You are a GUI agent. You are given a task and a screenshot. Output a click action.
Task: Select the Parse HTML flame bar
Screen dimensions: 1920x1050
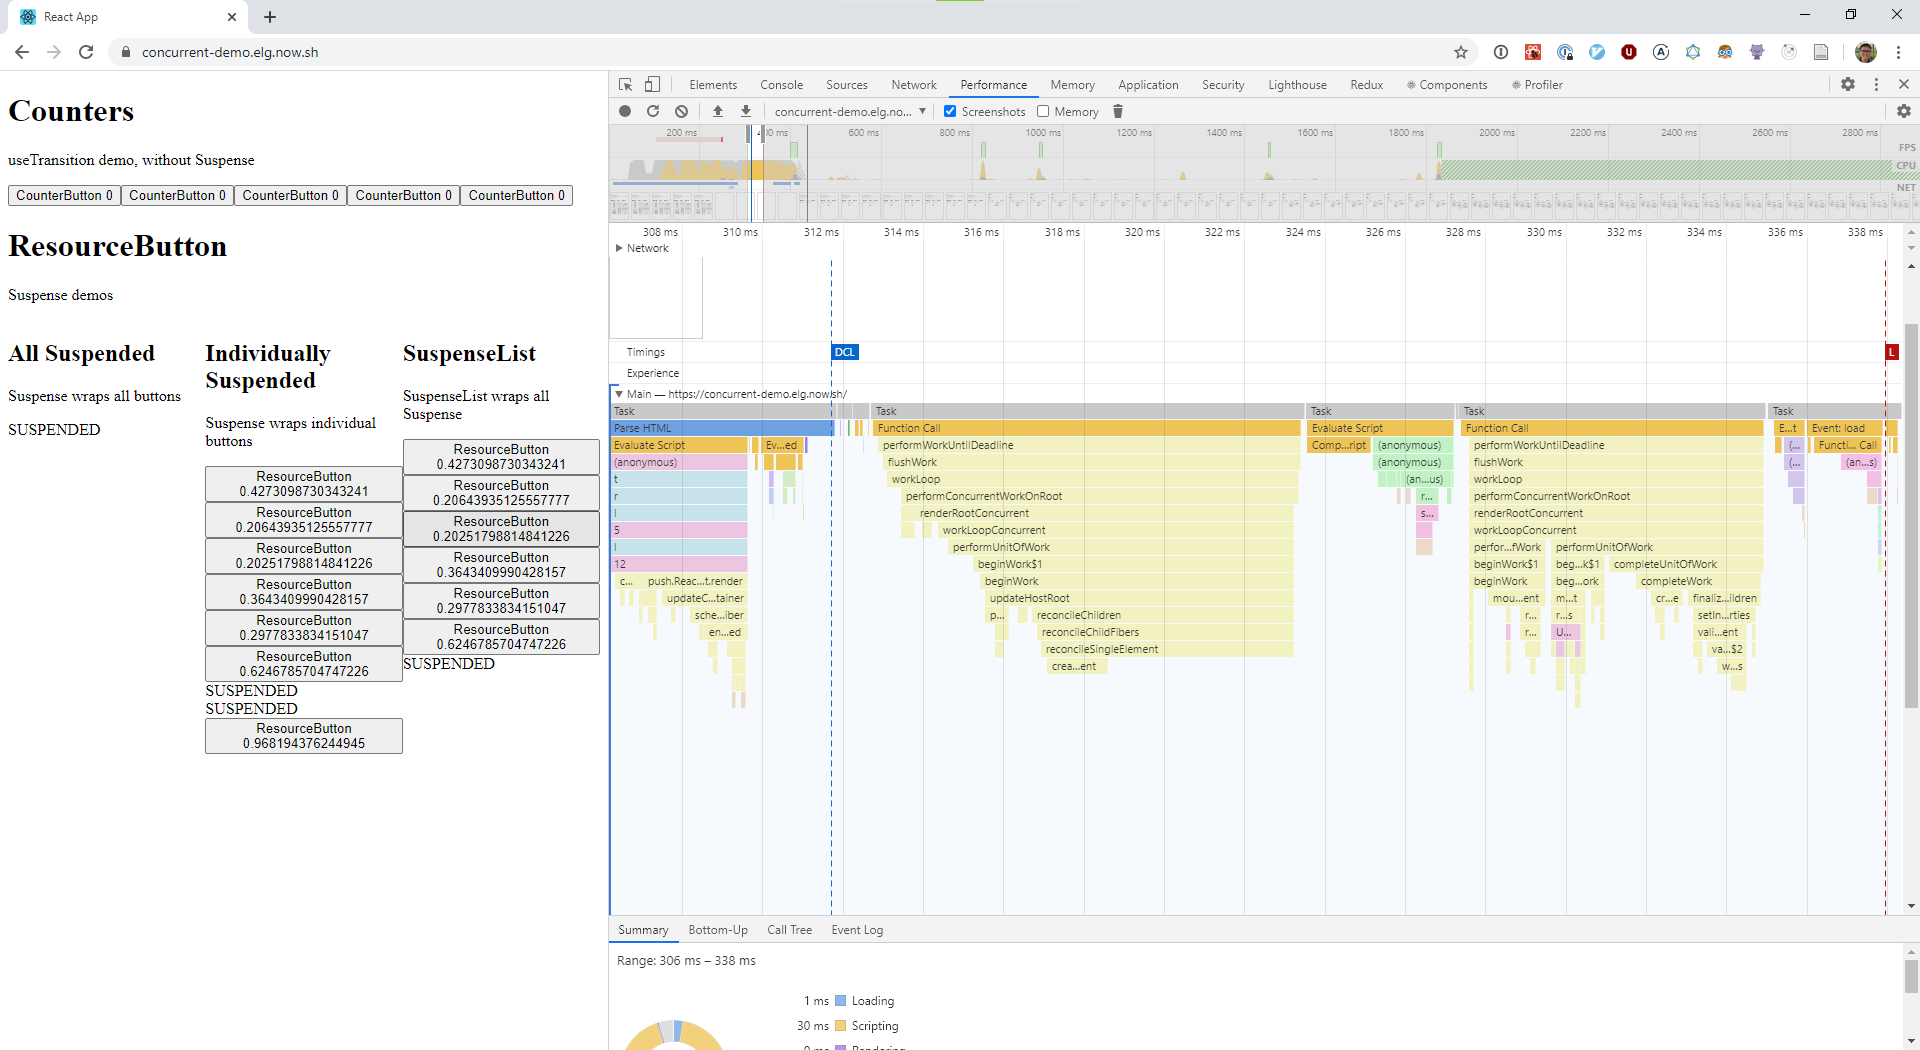(721, 428)
